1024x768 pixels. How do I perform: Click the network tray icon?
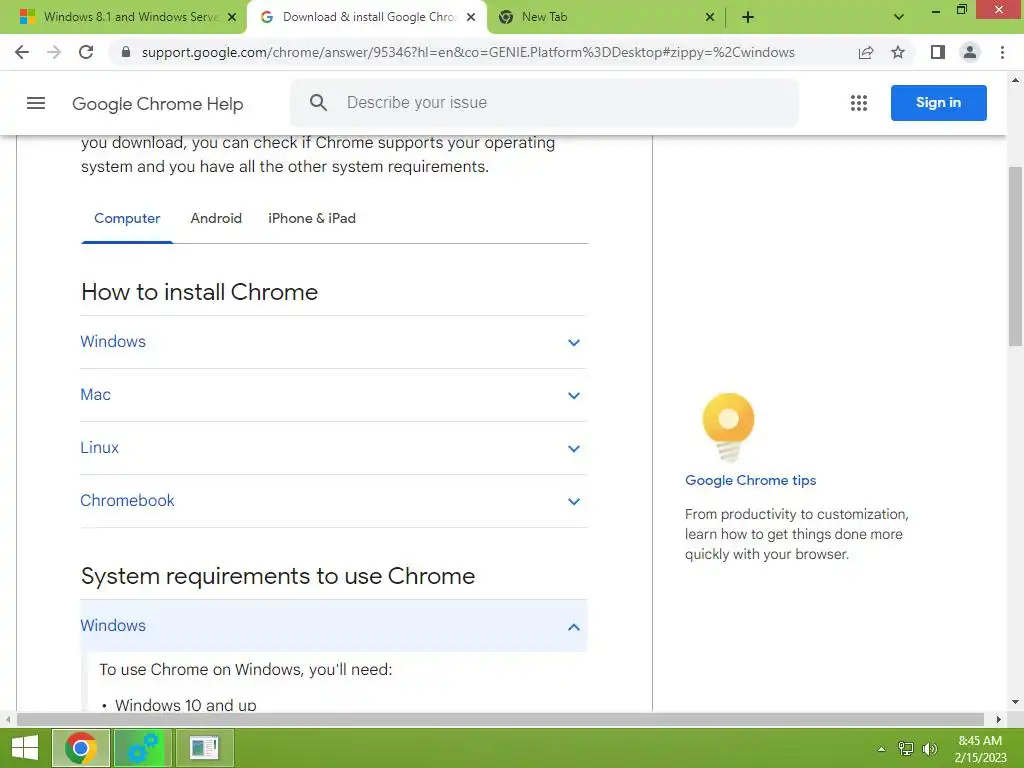905,749
